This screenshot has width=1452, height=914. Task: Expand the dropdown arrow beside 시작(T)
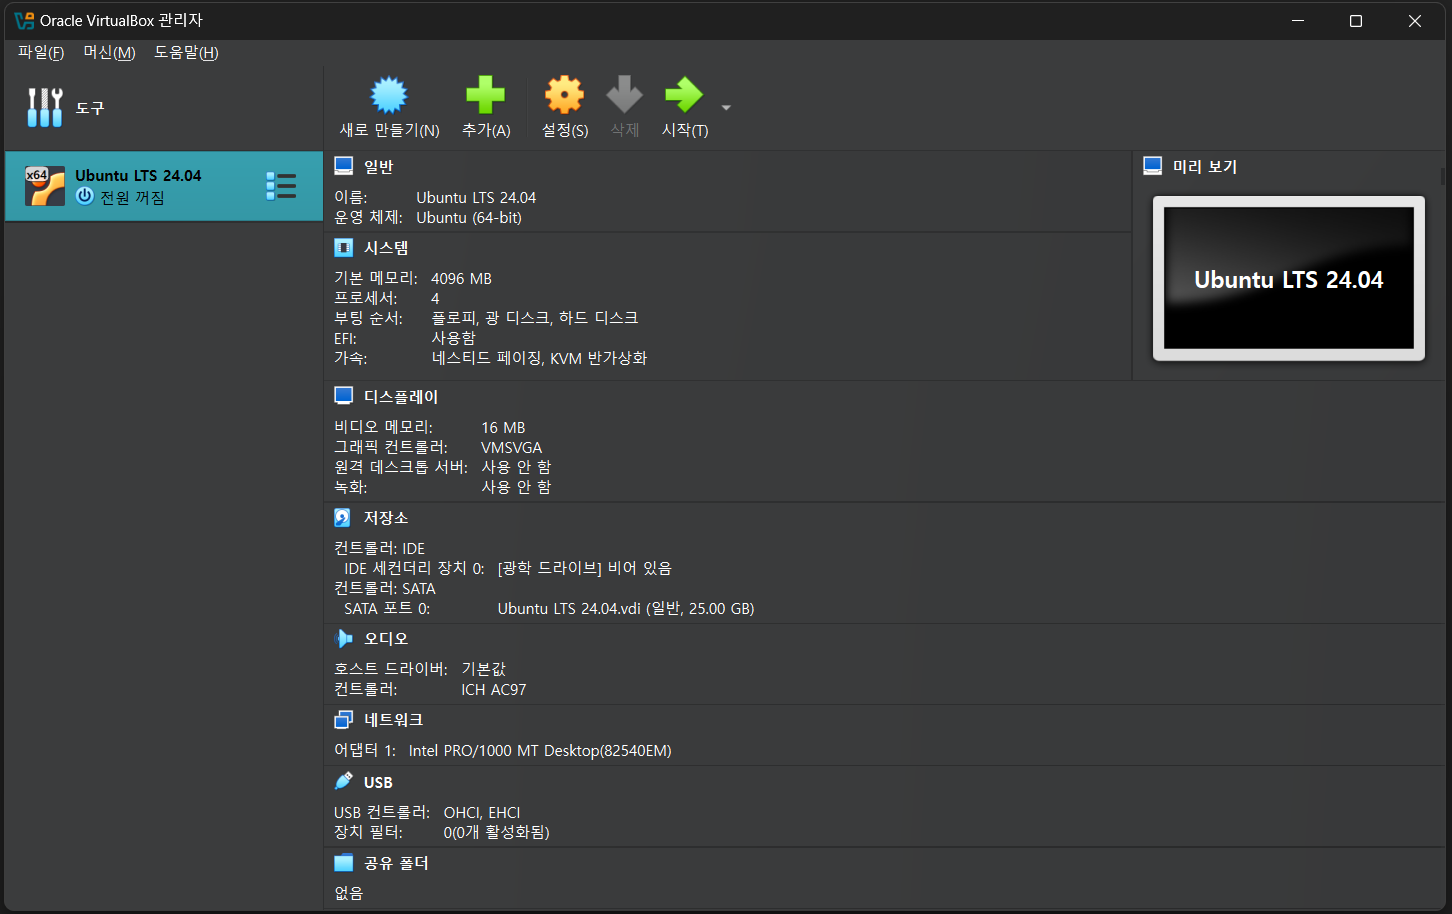pos(726,107)
